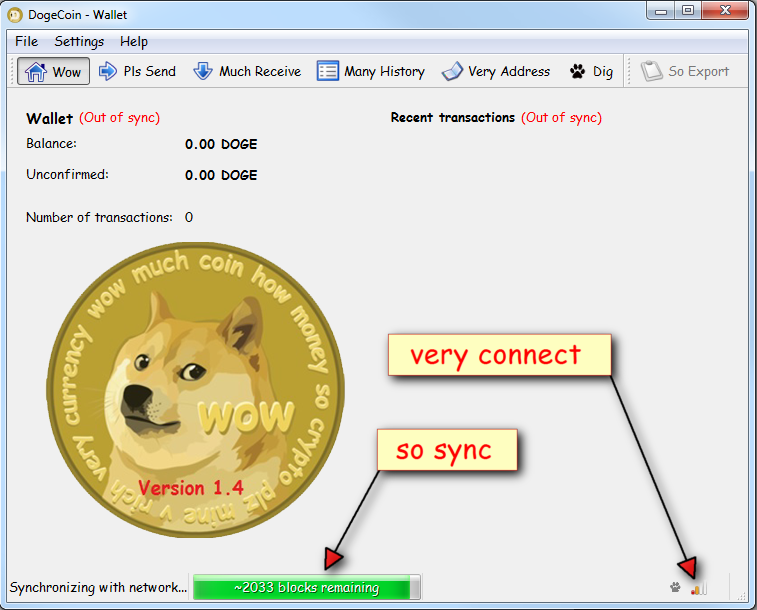Click the Dogecoin logo image
Viewport: 757px width, 610px height.
point(196,390)
